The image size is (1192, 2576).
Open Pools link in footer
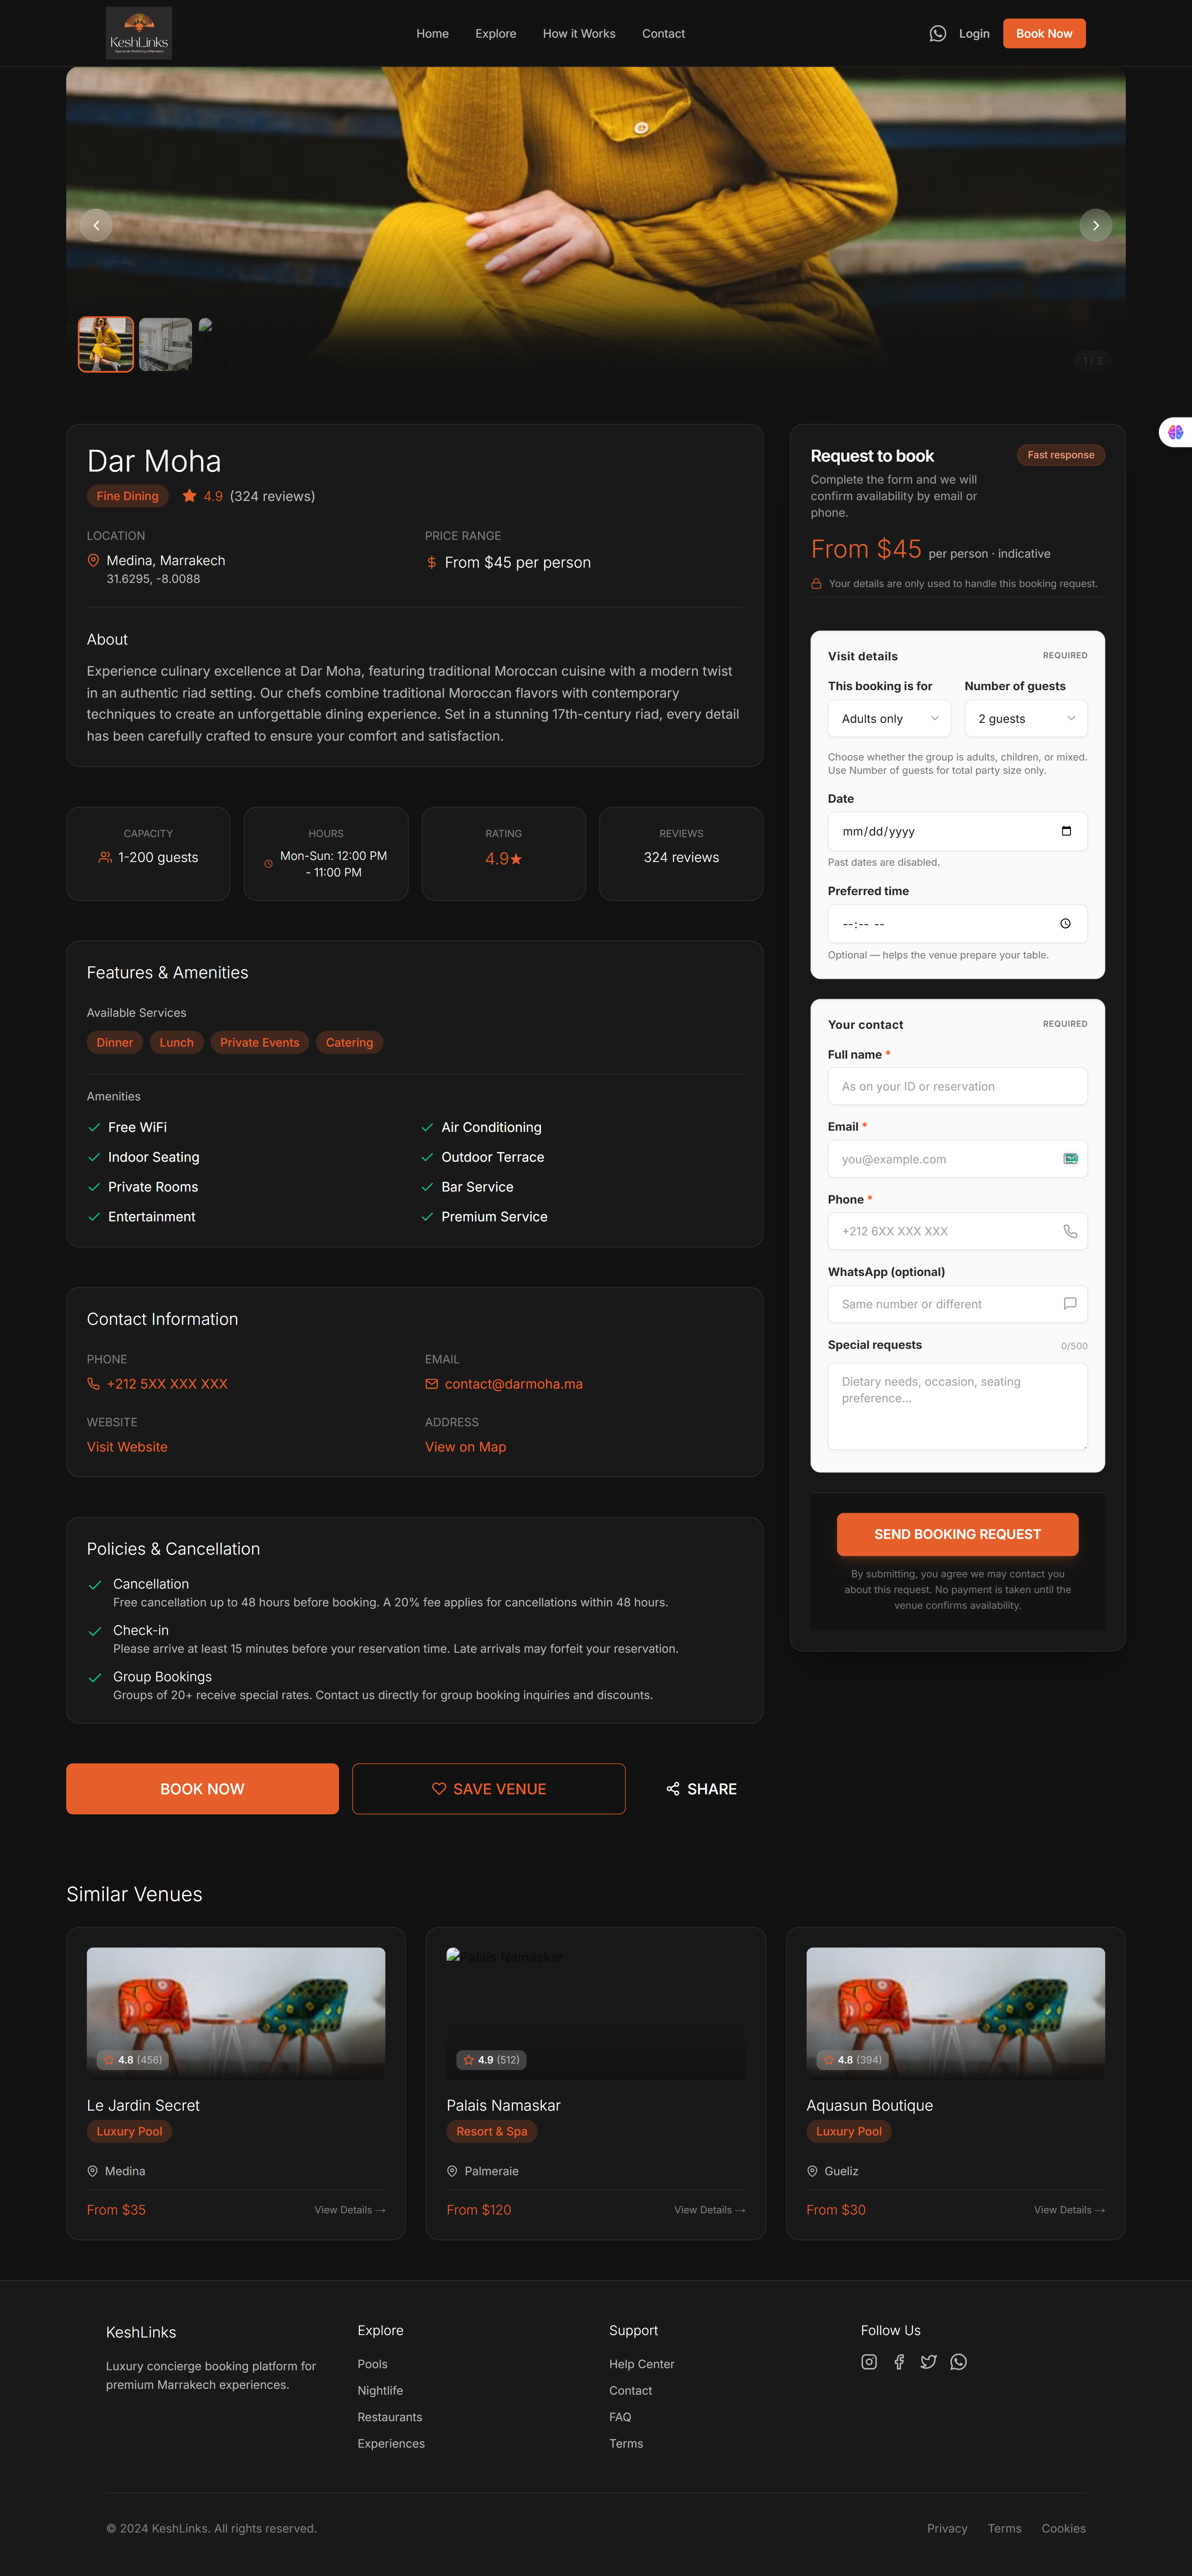point(372,2363)
